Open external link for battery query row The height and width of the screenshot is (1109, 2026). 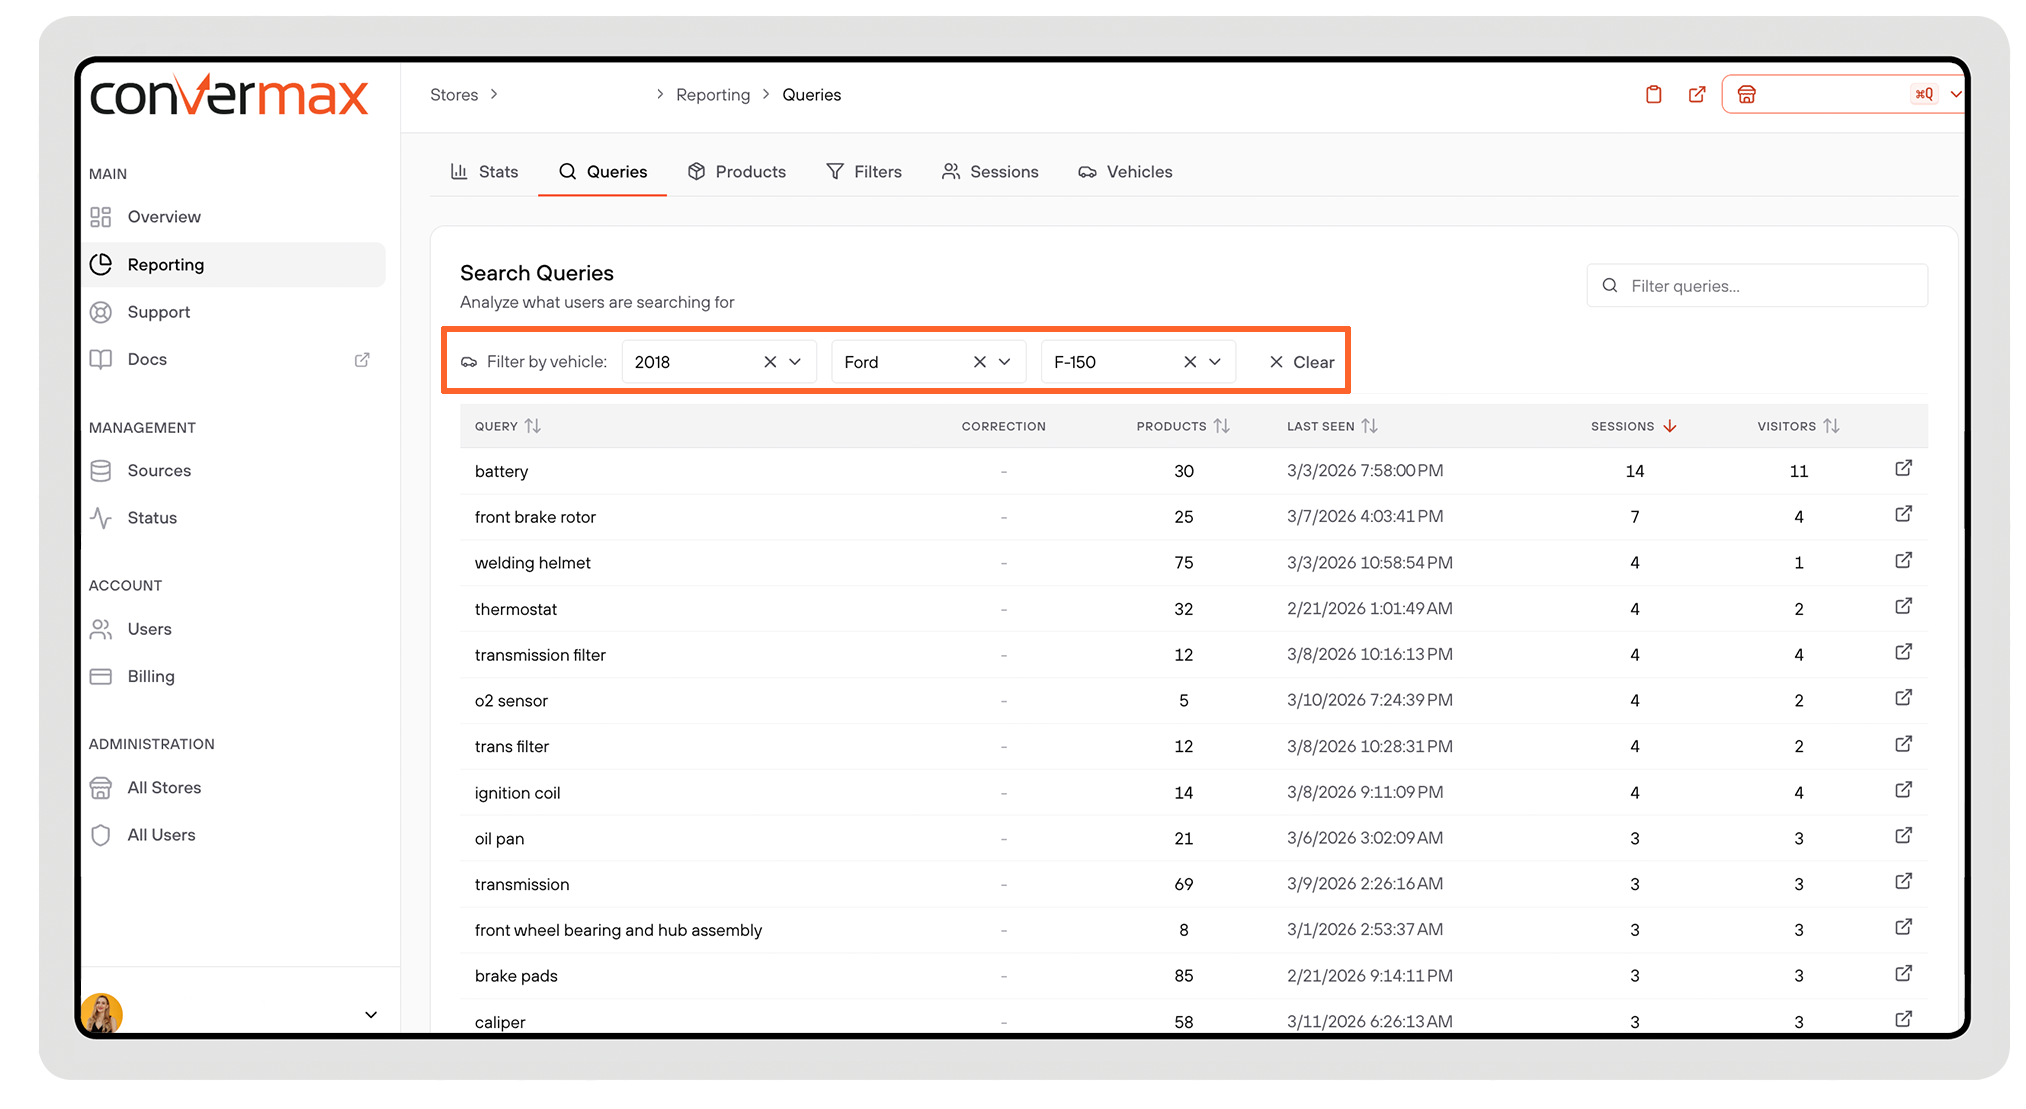tap(1903, 469)
